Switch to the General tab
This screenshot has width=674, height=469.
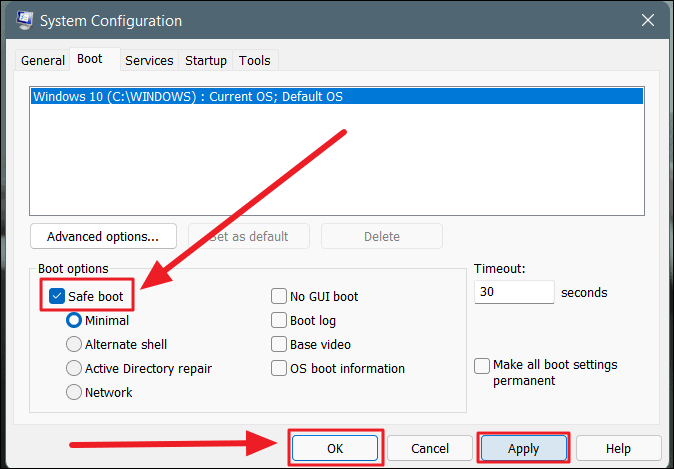pos(43,61)
